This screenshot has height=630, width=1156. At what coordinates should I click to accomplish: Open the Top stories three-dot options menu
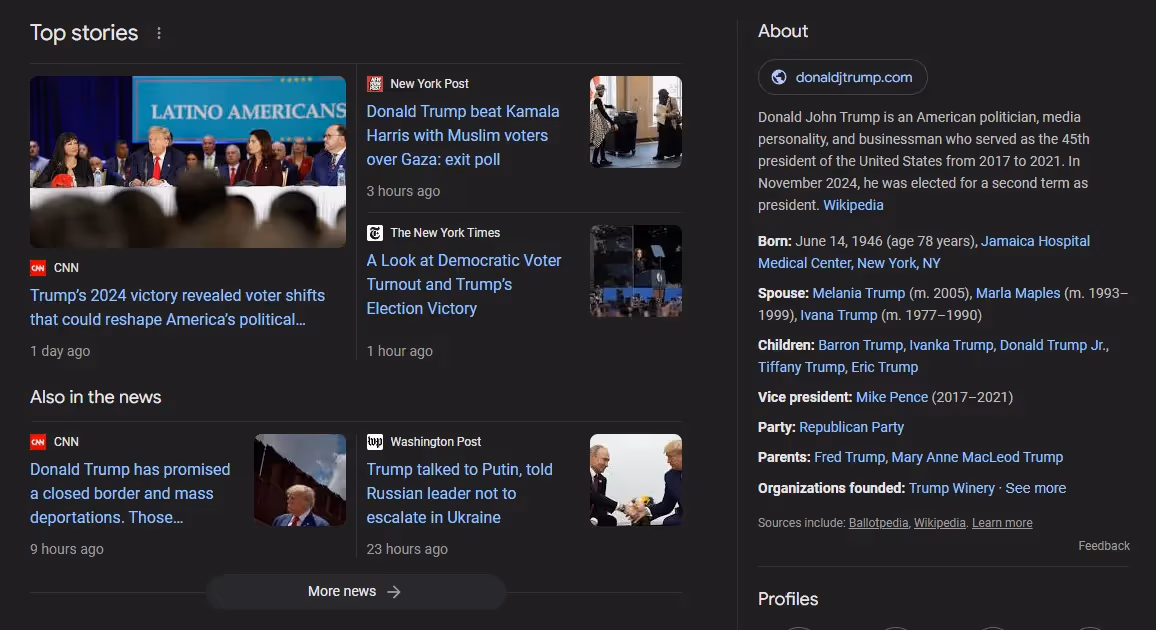coord(159,33)
